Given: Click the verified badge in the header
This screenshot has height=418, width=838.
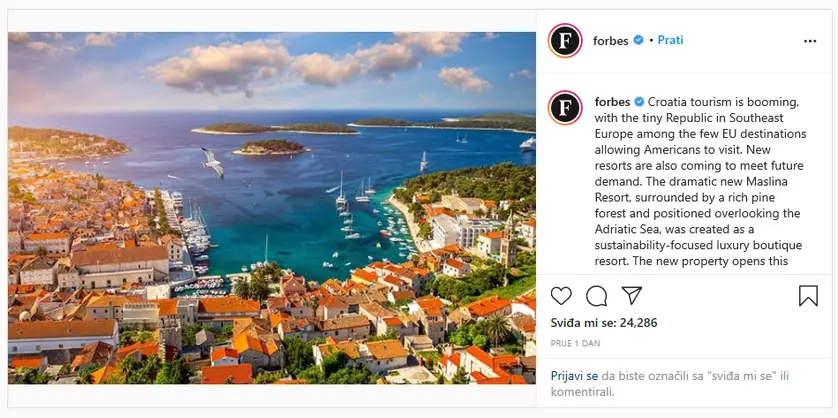Looking at the screenshot, I should tap(638, 41).
